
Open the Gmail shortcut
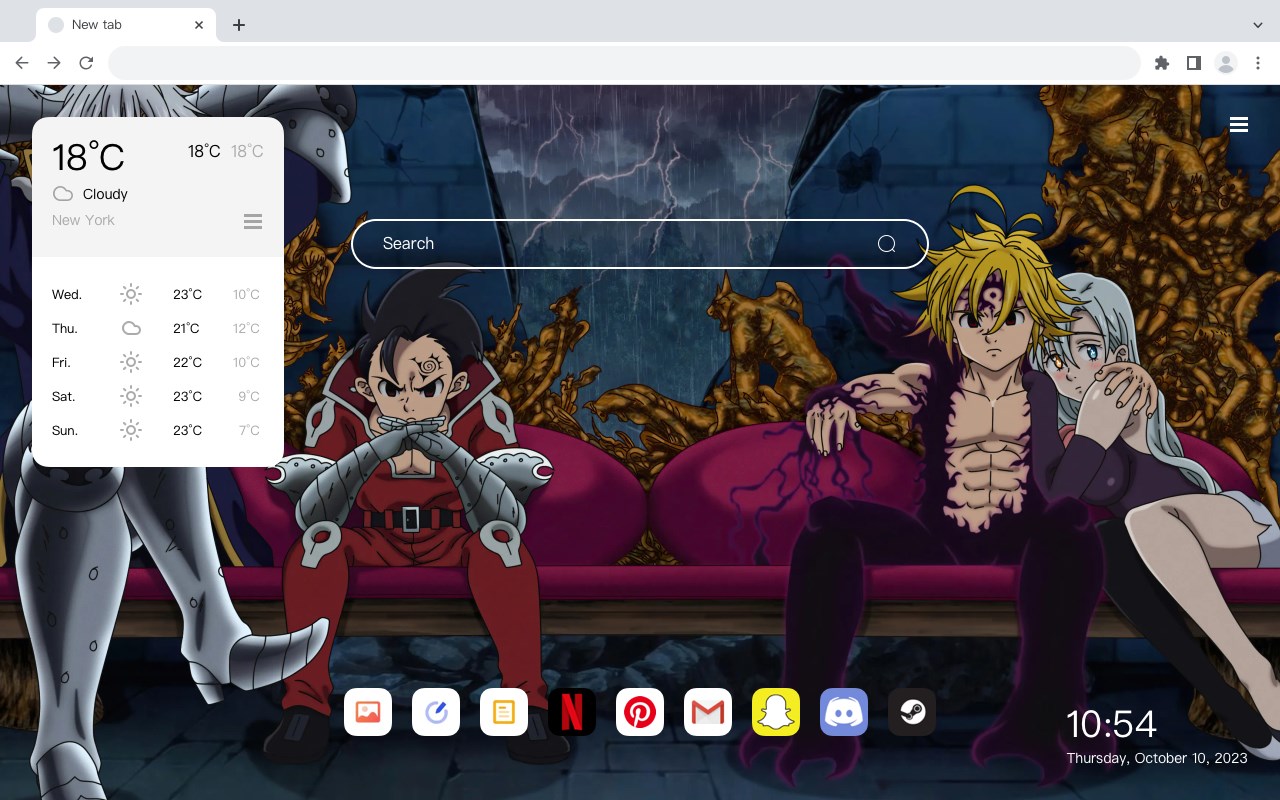708,712
